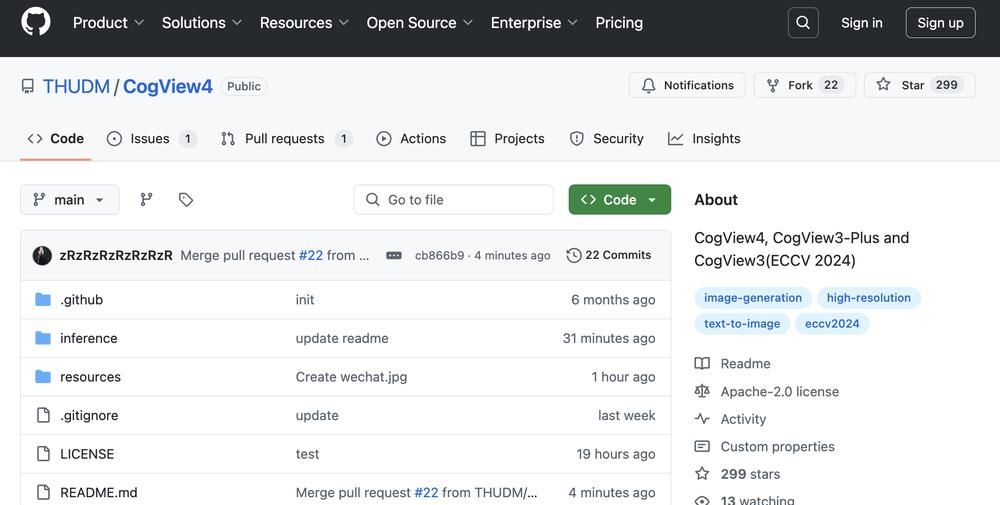Click the branches icon beside main
This screenshot has width=1000, height=505.
coord(146,199)
